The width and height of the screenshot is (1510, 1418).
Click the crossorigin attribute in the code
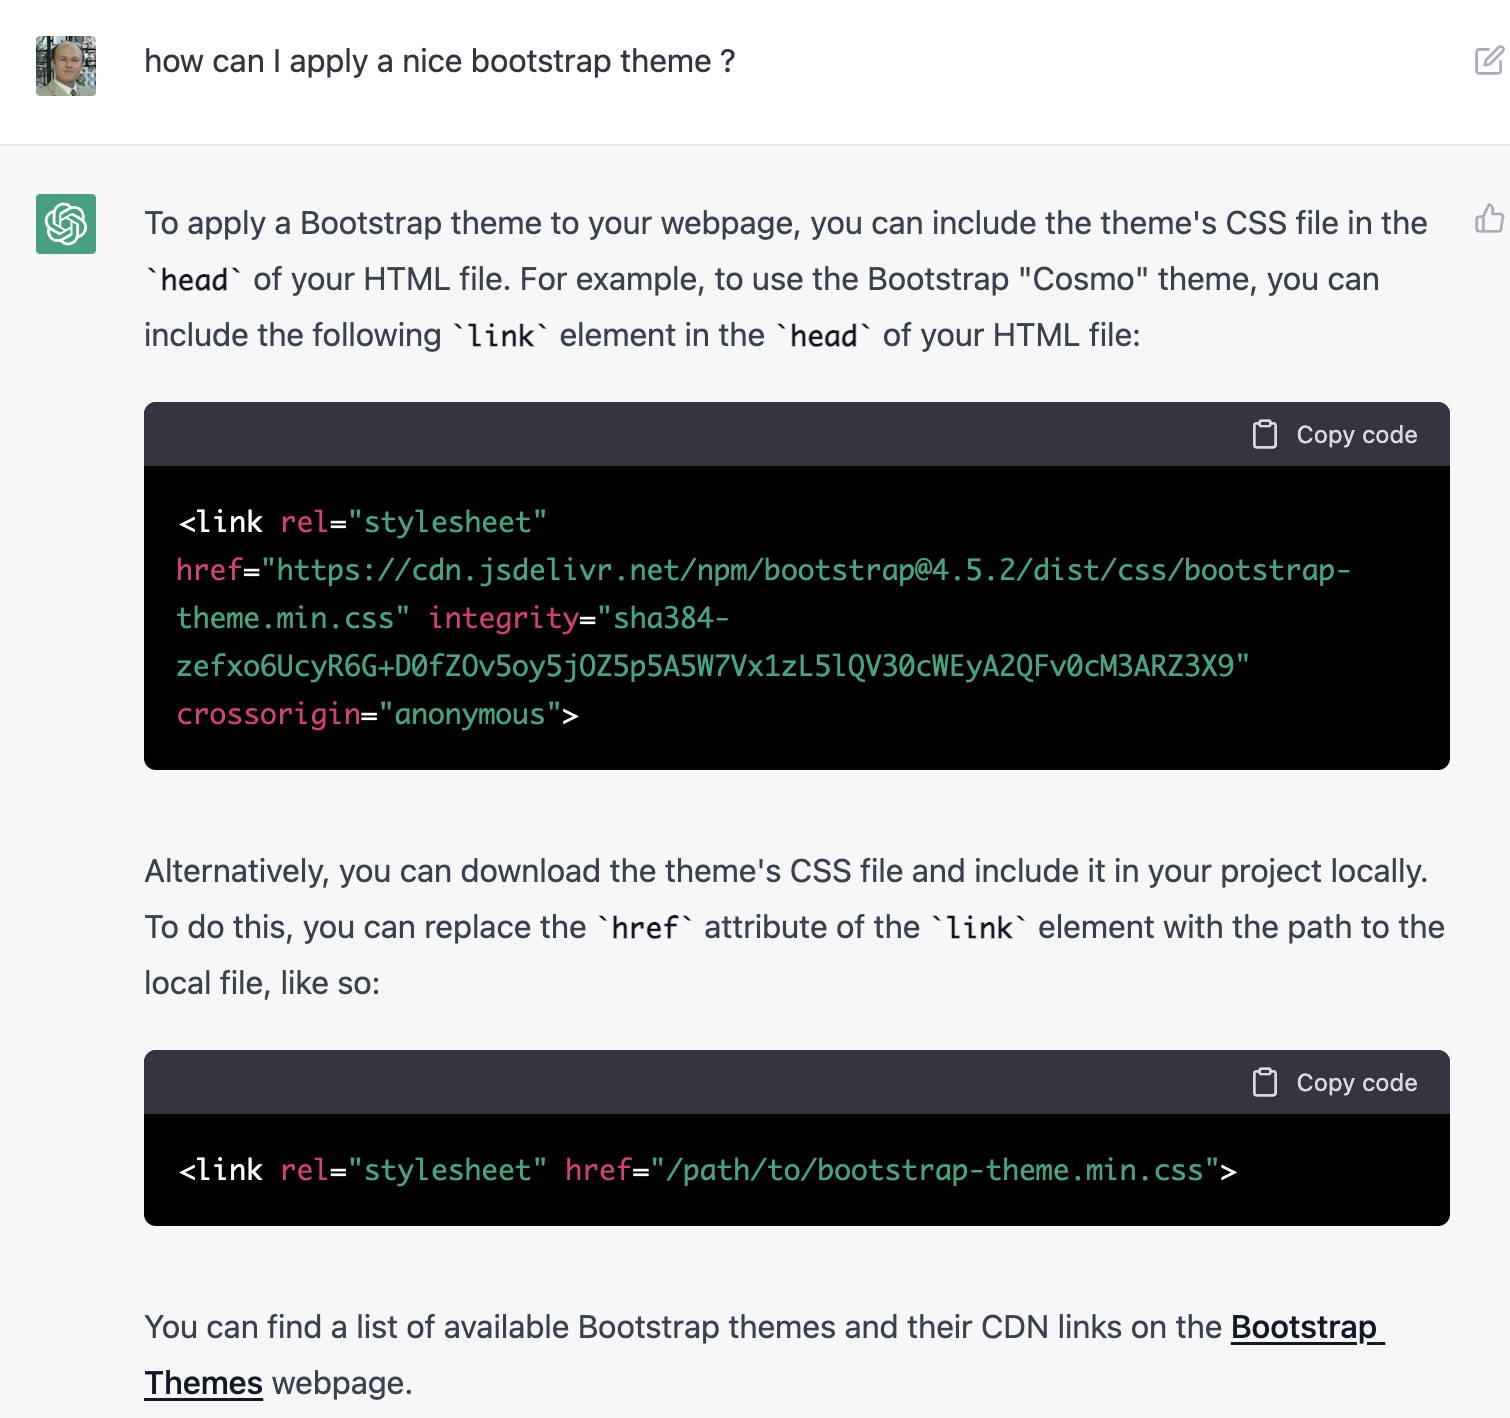[268, 715]
